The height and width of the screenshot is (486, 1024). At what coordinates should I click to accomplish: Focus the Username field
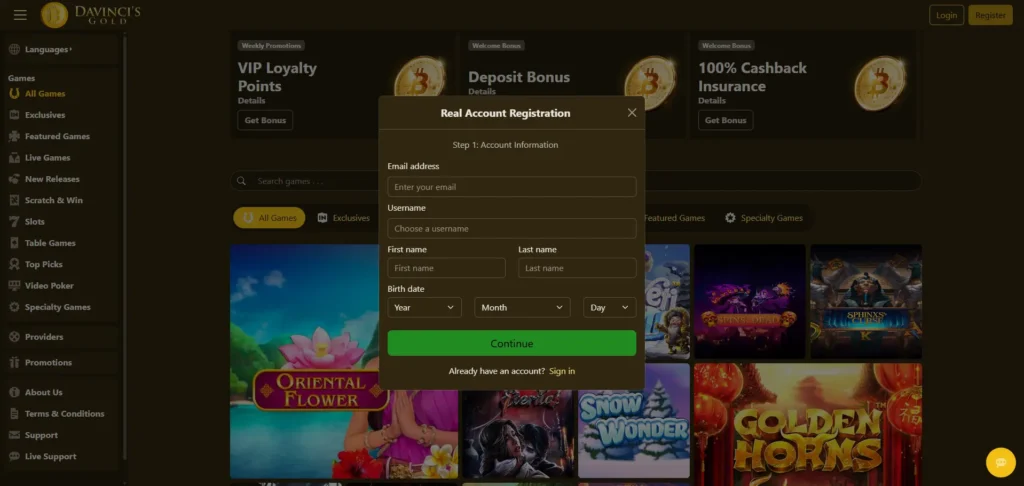pyautogui.click(x=512, y=229)
